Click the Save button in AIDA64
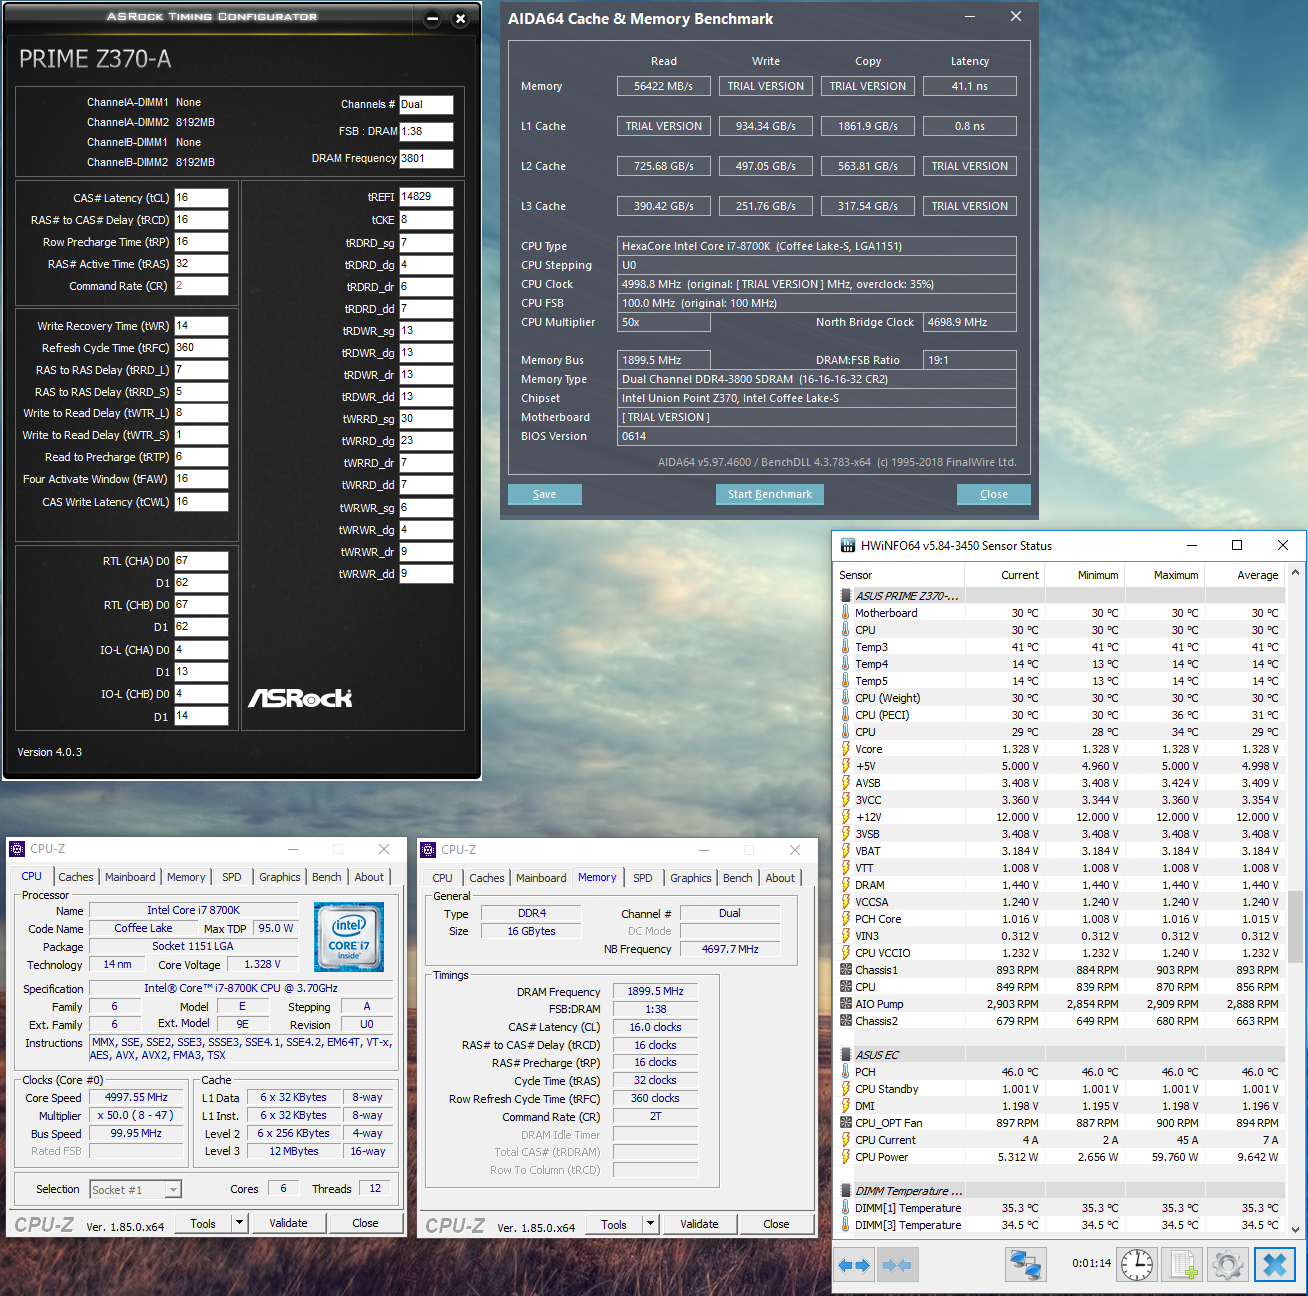 (x=545, y=494)
